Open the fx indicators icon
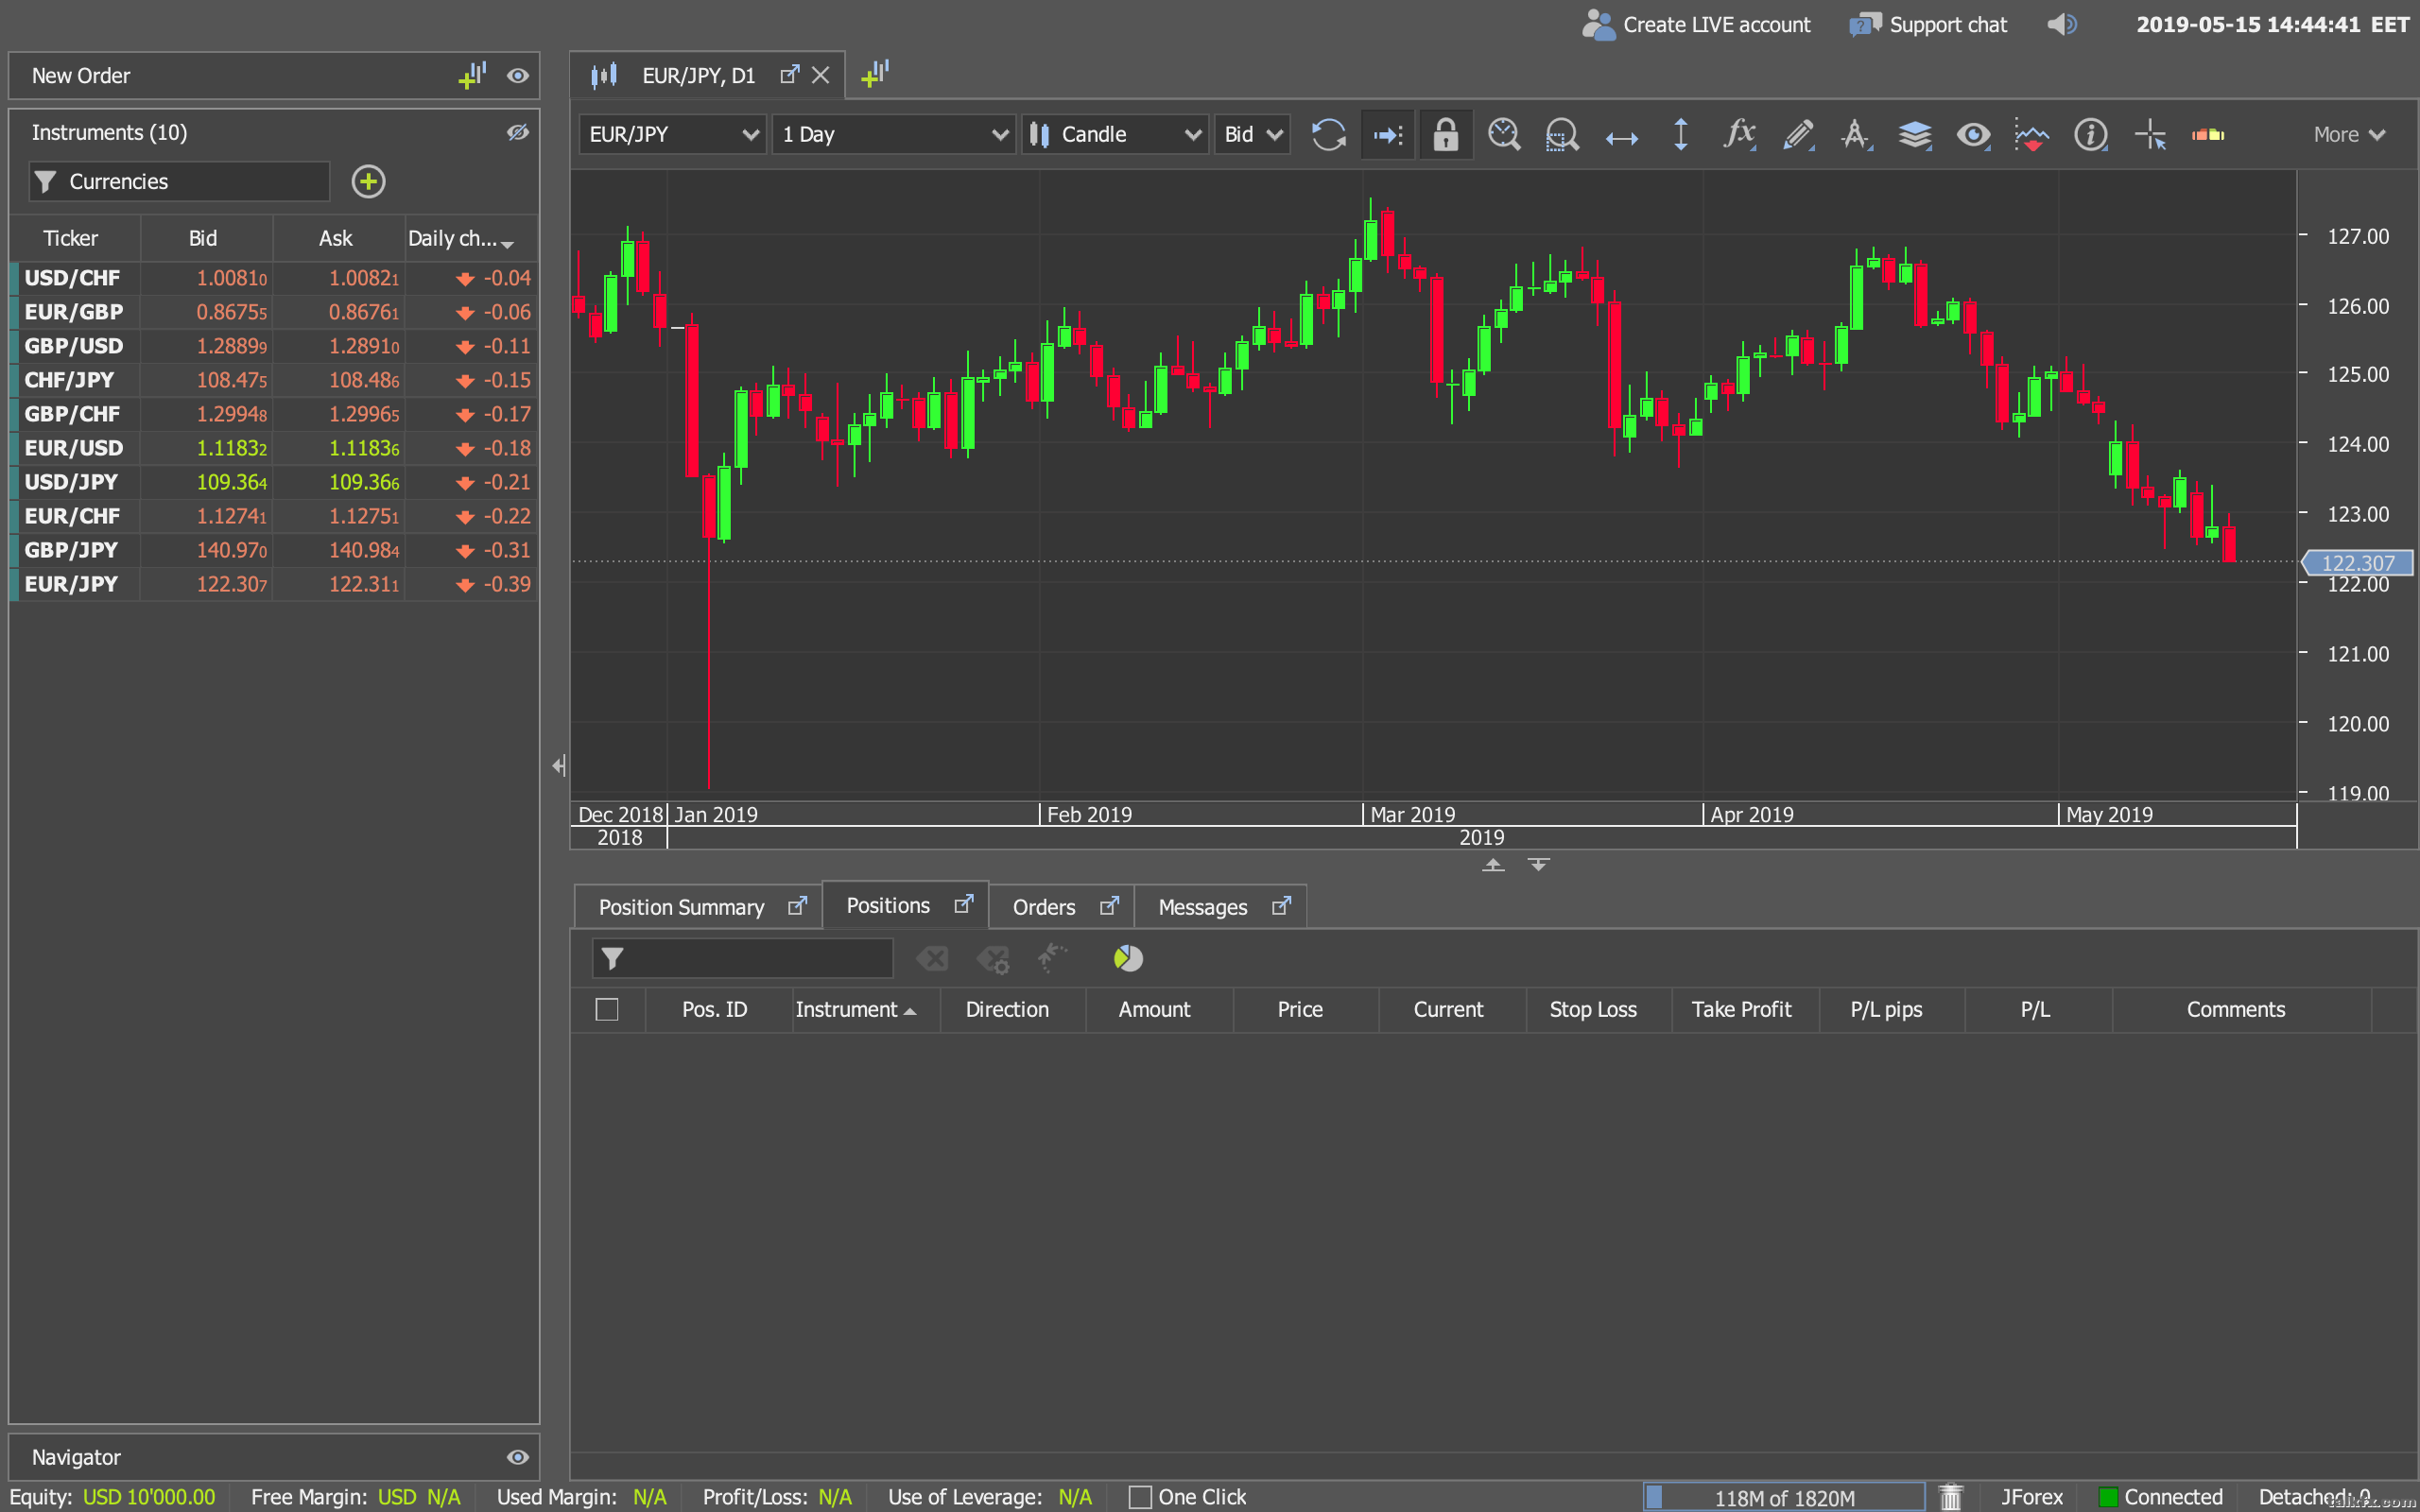Image resolution: width=2420 pixels, height=1512 pixels. pos(1740,134)
